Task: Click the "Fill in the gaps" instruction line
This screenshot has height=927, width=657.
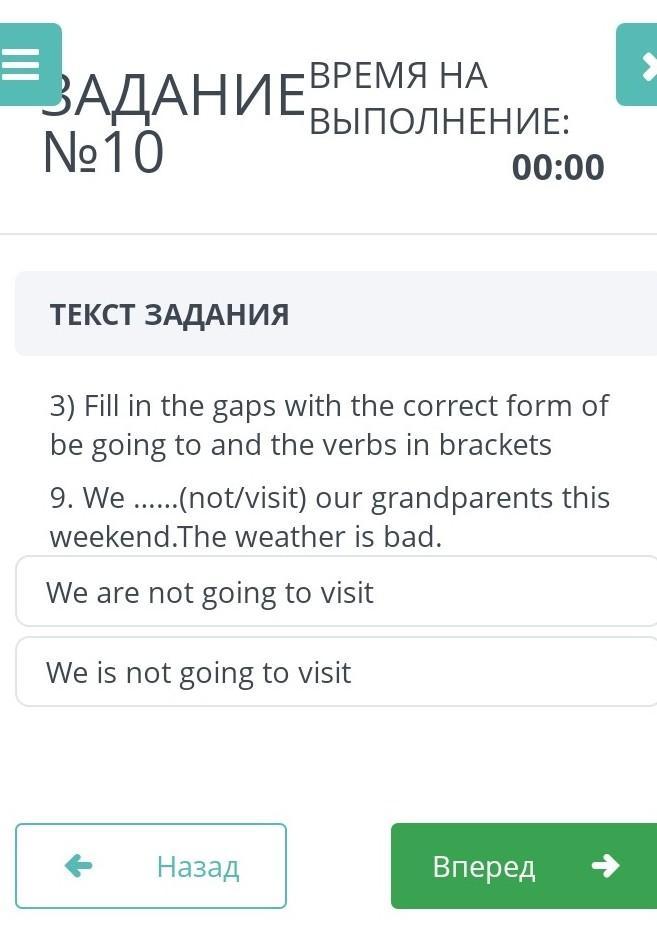Action: 329,406
